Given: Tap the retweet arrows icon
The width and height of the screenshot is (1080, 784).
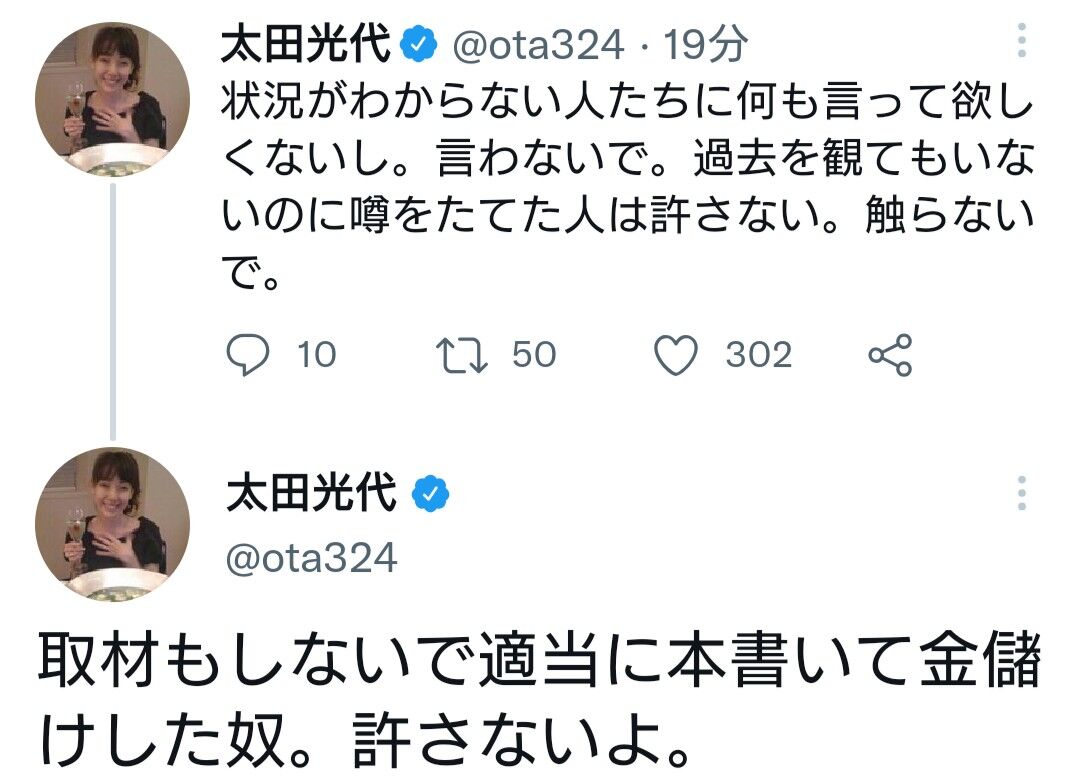Looking at the screenshot, I should click(x=463, y=356).
